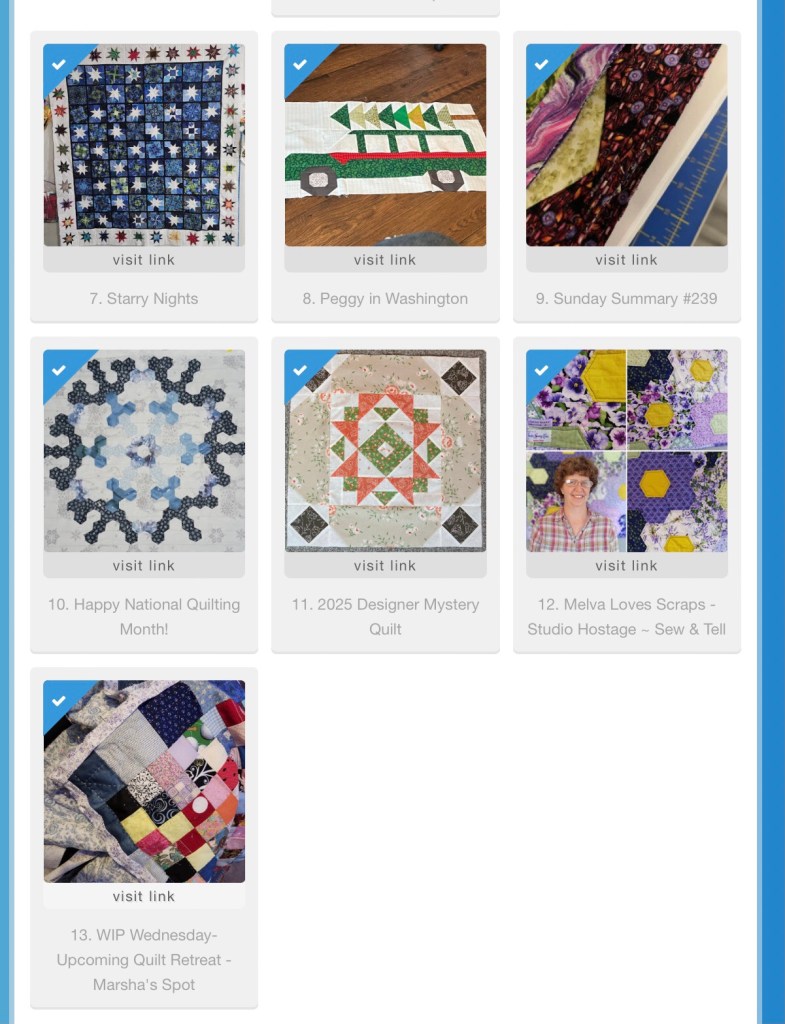Click checkmark badge on snowflake hexagon quilt thumbnail
The height and width of the screenshot is (1024, 785).
coord(59,370)
